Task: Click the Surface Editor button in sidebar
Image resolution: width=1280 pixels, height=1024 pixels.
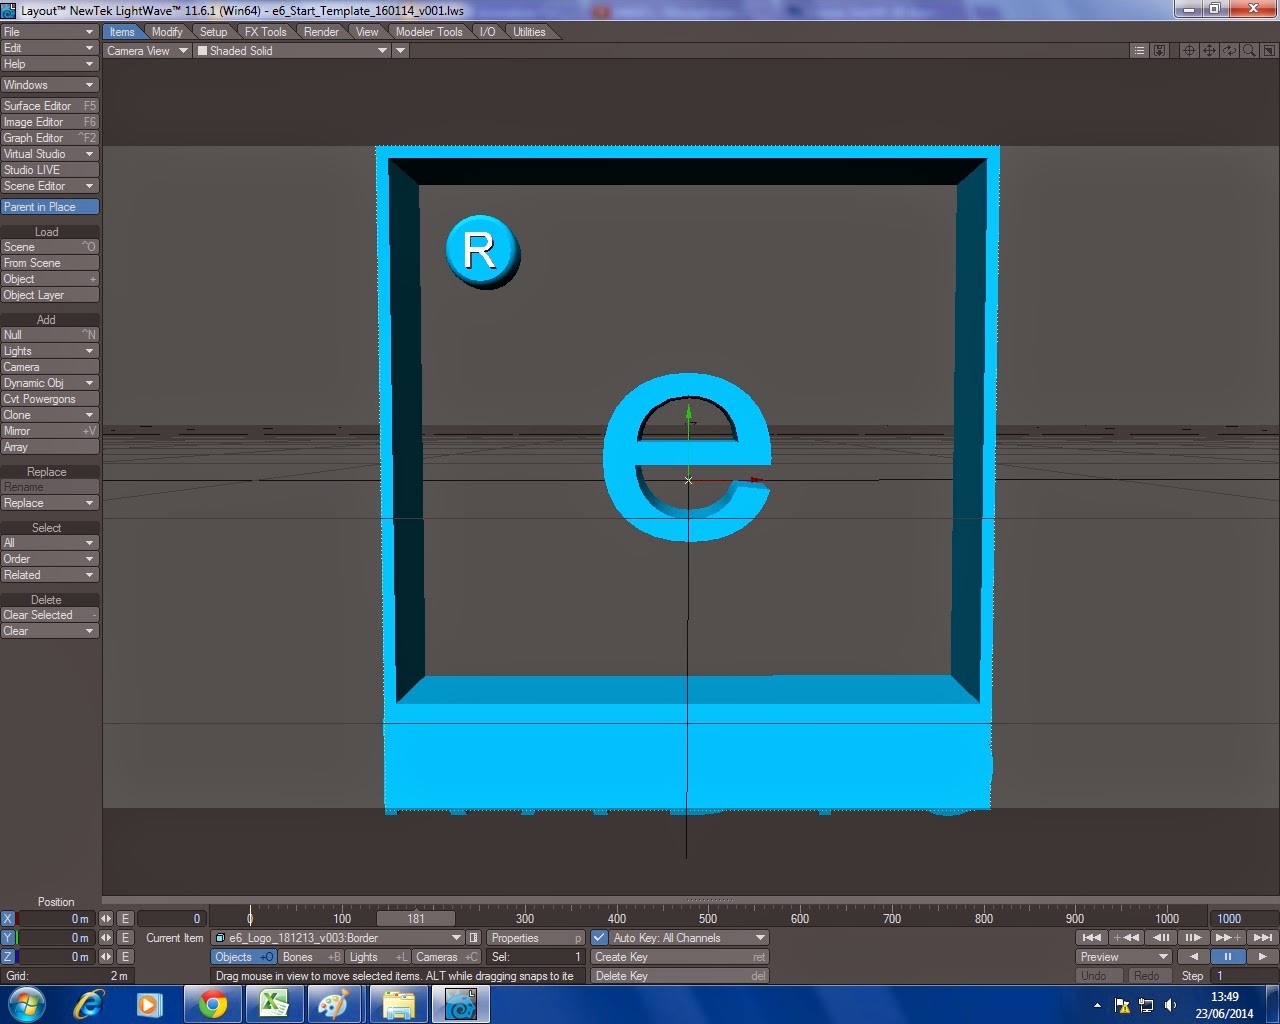Action: (45, 105)
